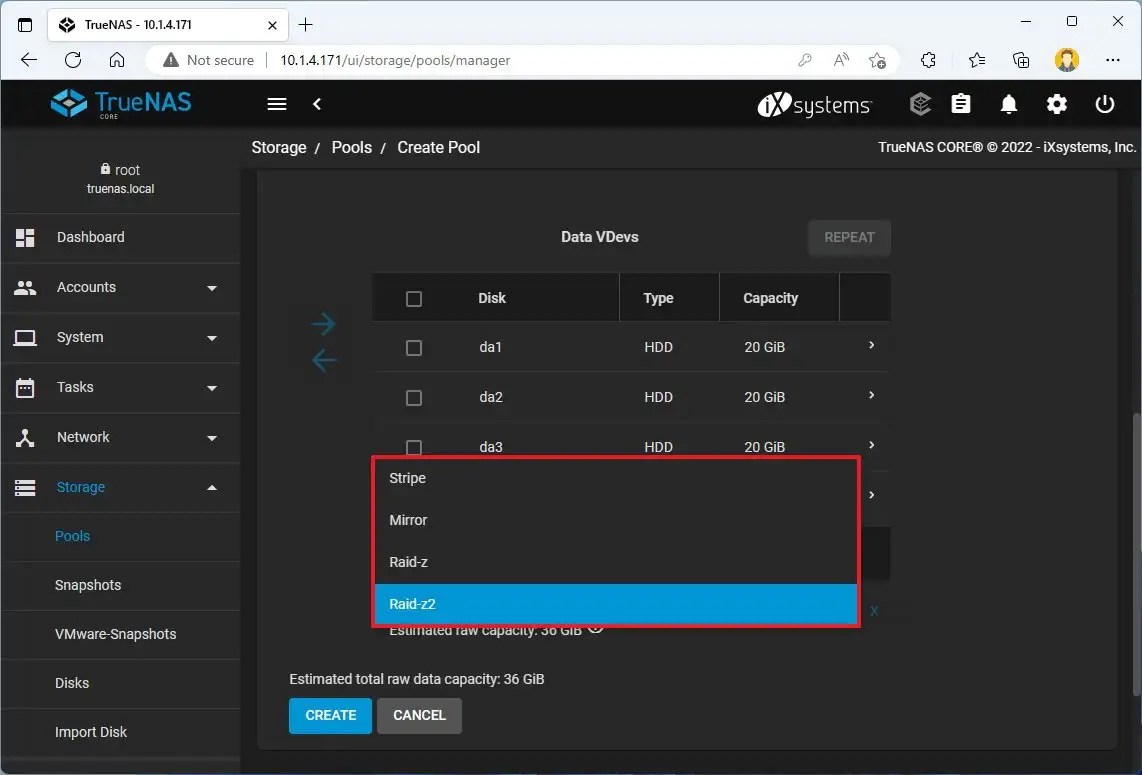The image size is (1142, 775).
Task: Select all disks with the header checkbox
Action: (x=414, y=297)
